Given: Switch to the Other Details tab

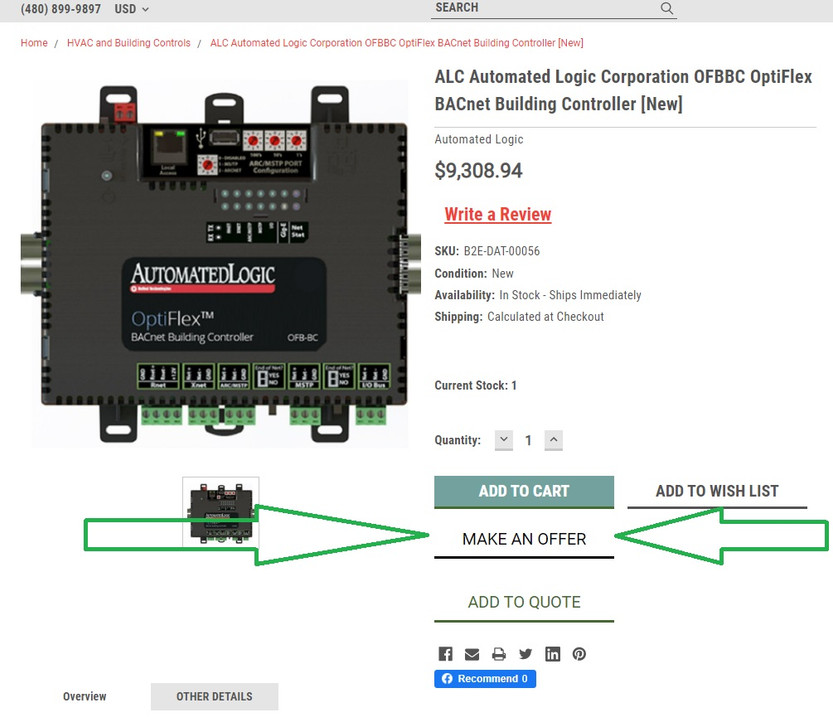Looking at the screenshot, I should [214, 697].
